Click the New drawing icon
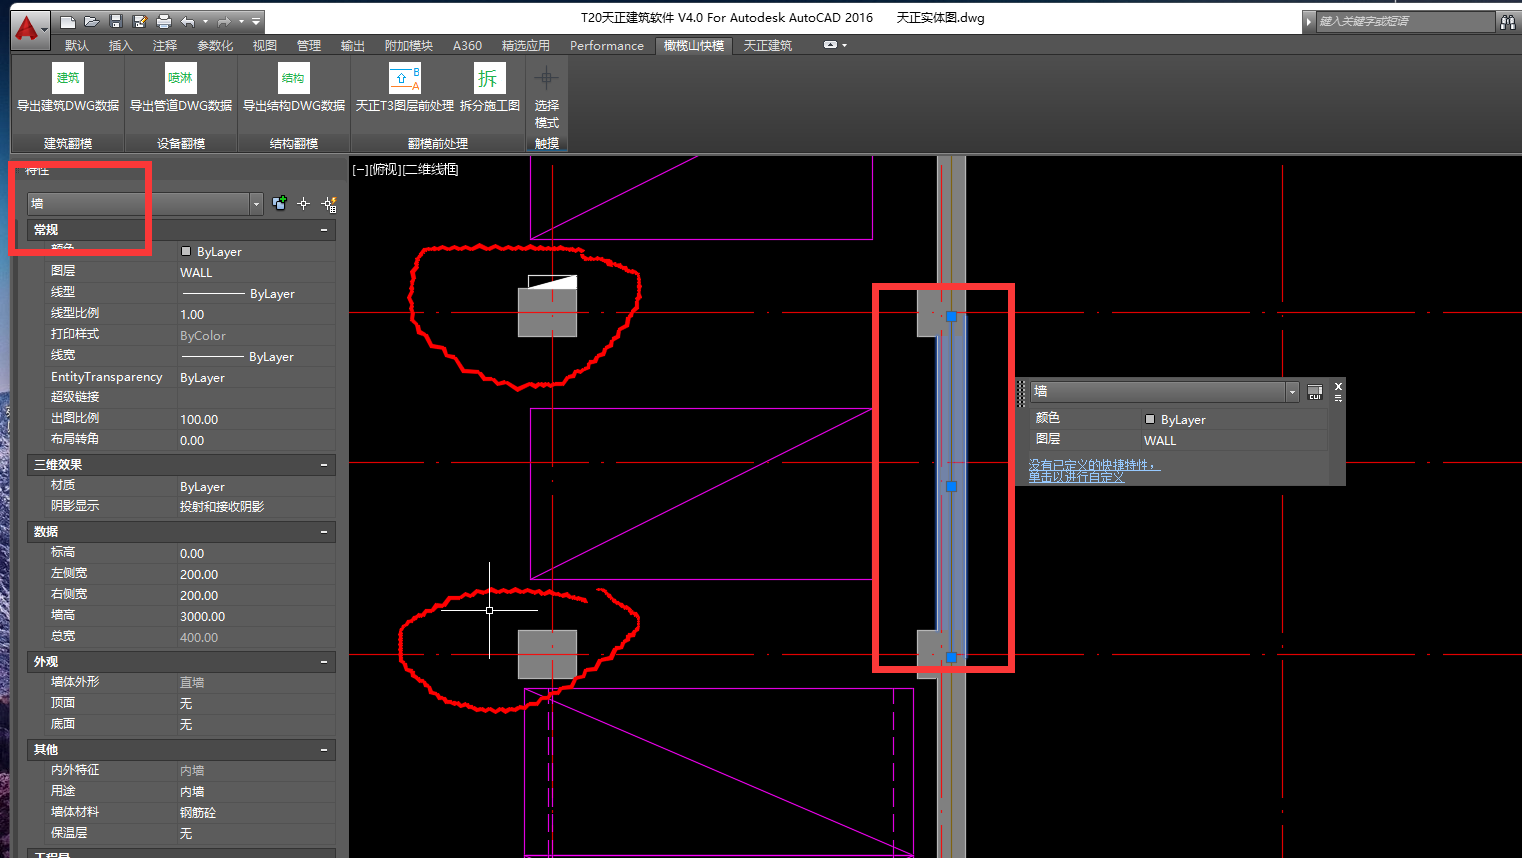 (68, 21)
